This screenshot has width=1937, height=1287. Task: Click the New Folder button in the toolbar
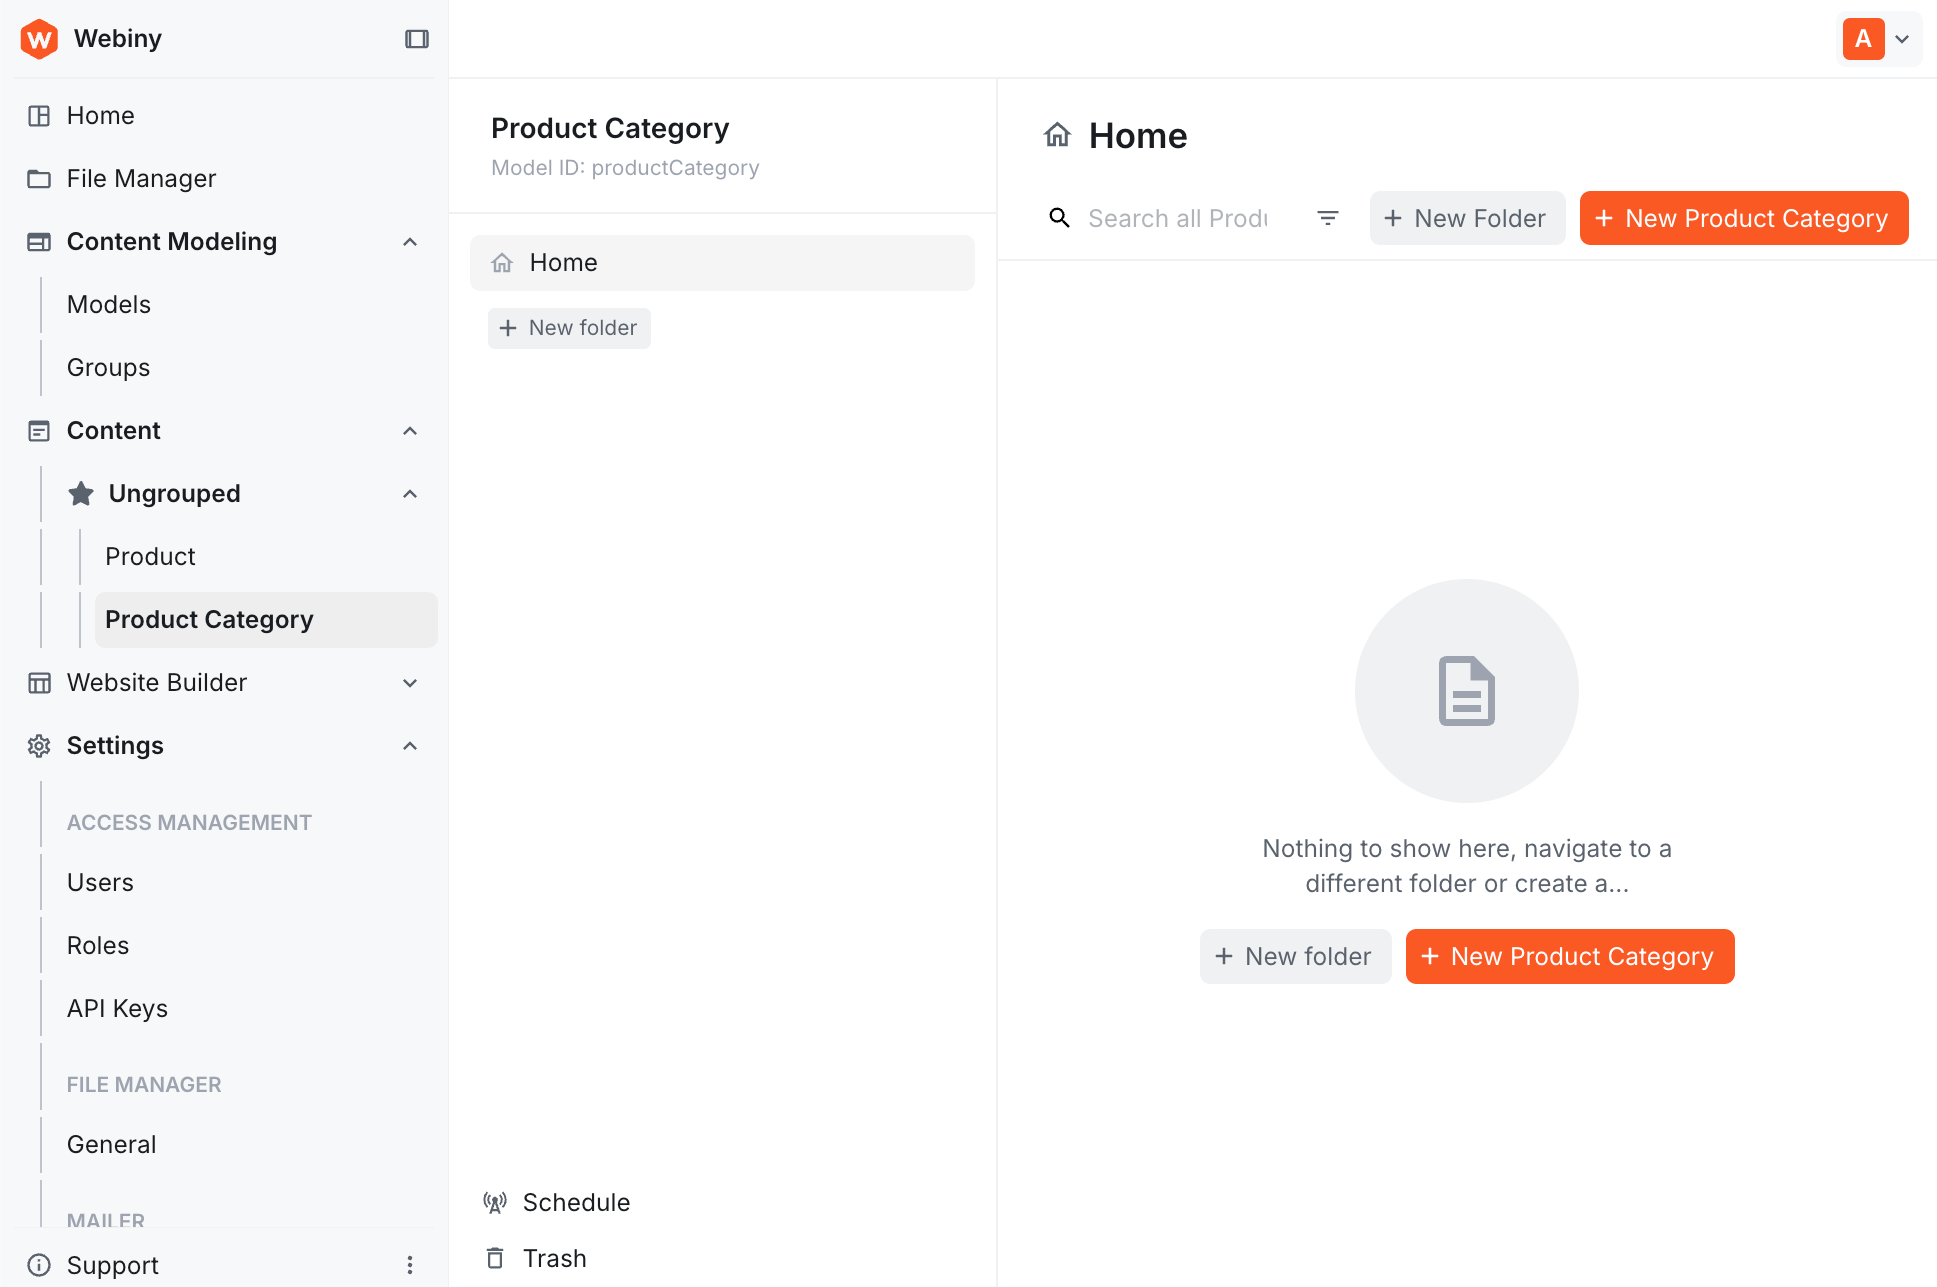click(1467, 217)
